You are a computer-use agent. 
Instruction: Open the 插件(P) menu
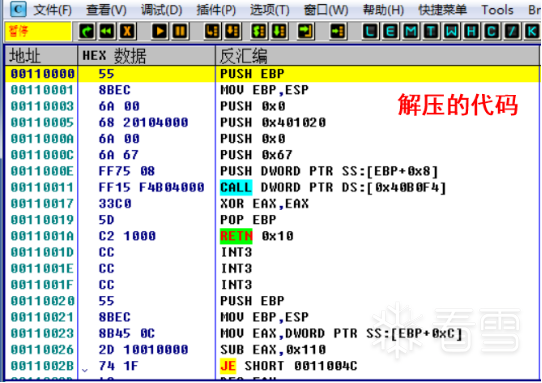216,10
